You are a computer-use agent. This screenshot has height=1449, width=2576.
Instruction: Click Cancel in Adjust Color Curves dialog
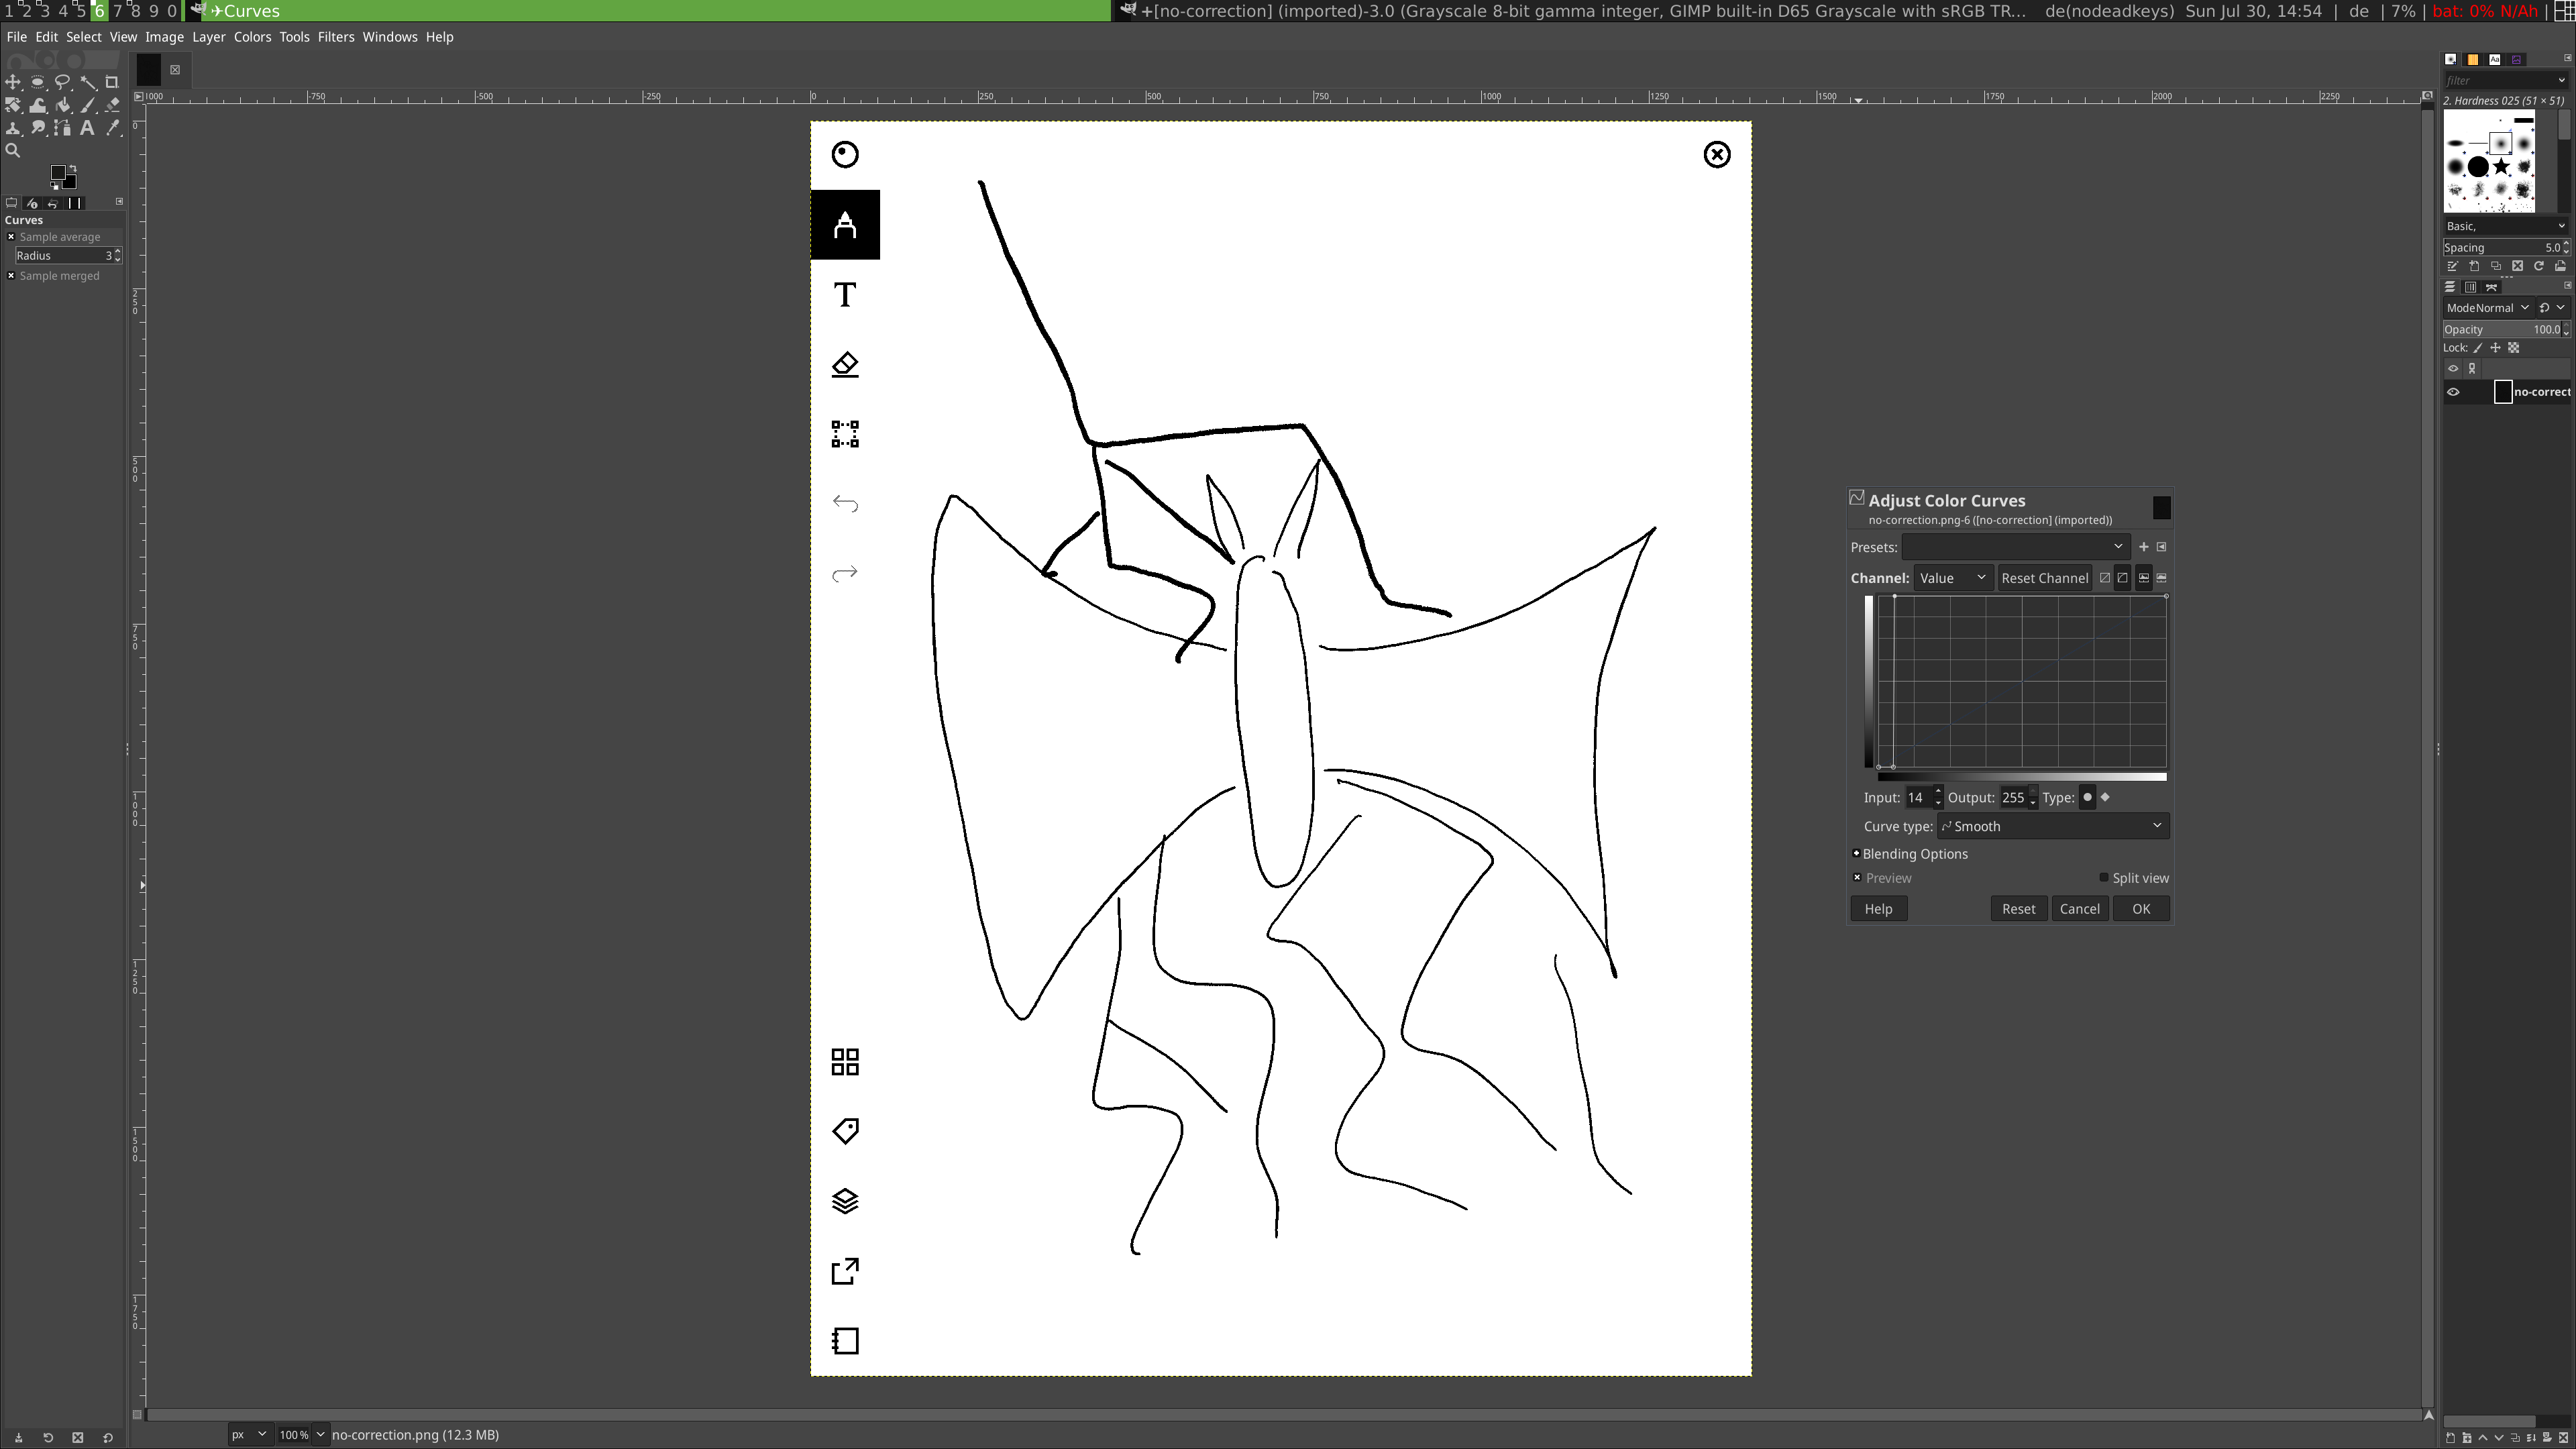pos(2080,909)
